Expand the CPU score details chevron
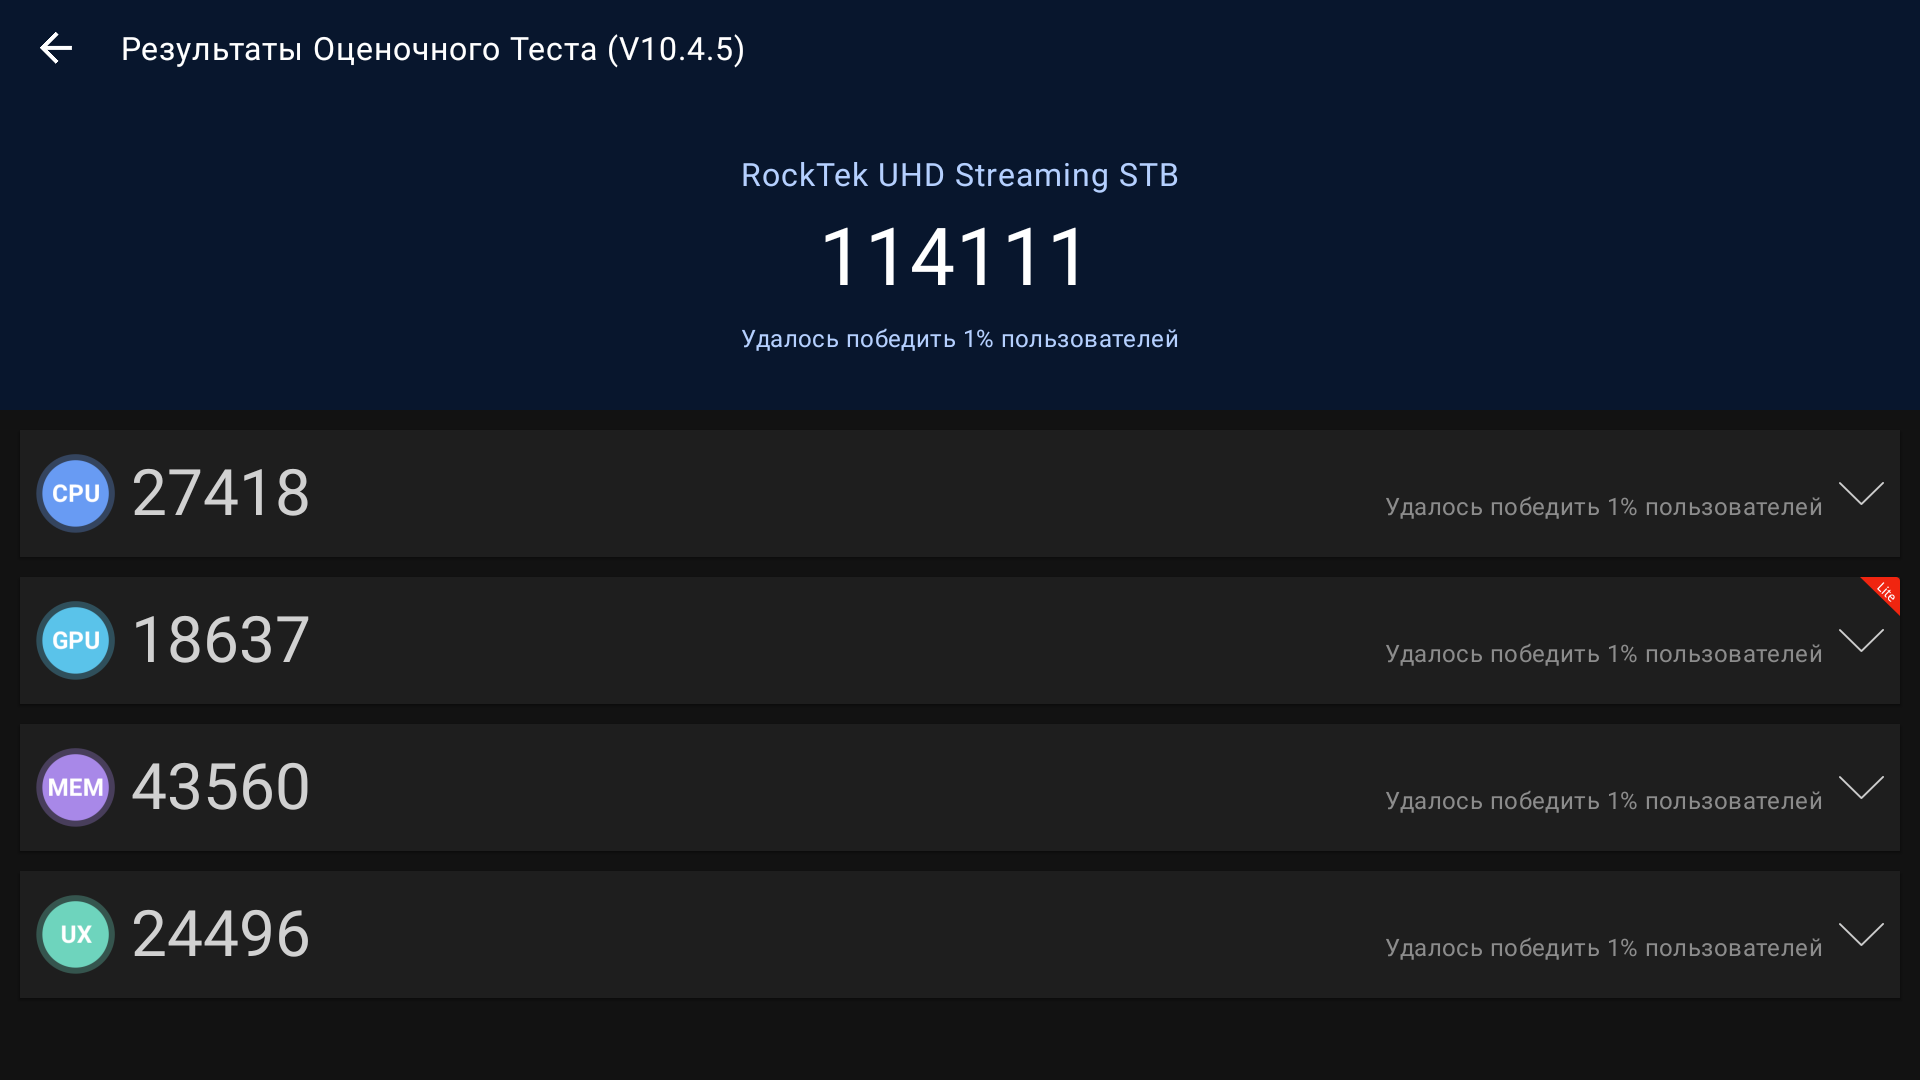Image resolution: width=1920 pixels, height=1080 pixels. tap(1860, 493)
